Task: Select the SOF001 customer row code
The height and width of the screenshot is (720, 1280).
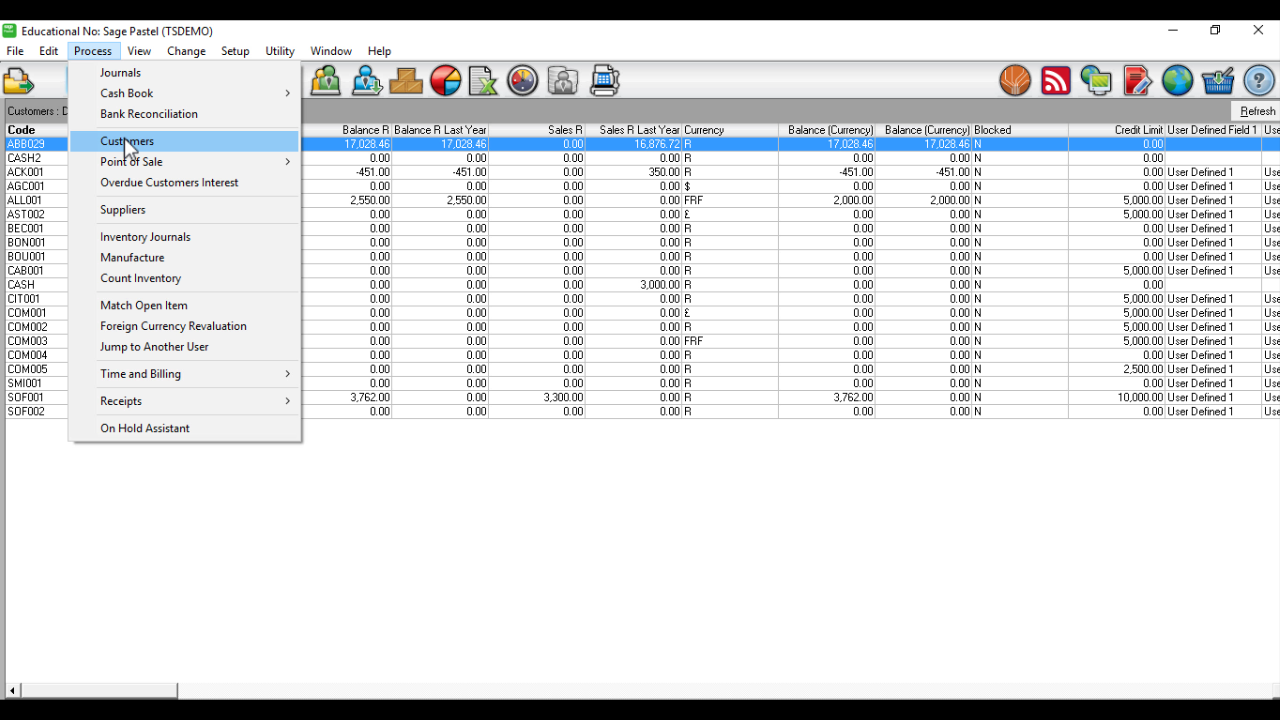Action: [26, 397]
